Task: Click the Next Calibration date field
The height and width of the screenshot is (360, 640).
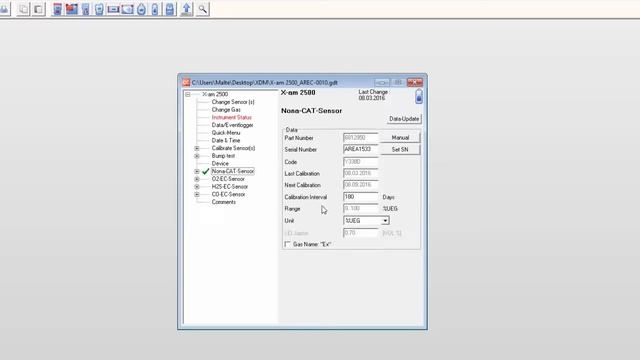Action: click(x=361, y=185)
